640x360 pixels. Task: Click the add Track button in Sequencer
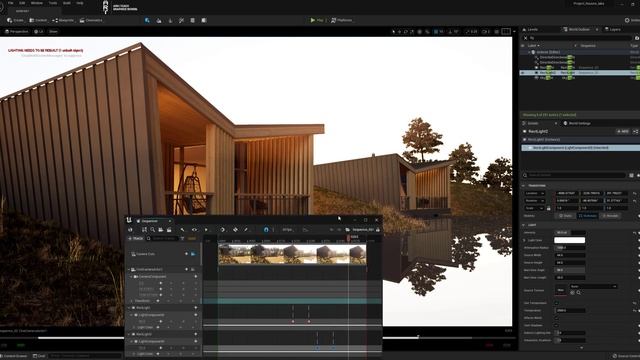tap(136, 238)
